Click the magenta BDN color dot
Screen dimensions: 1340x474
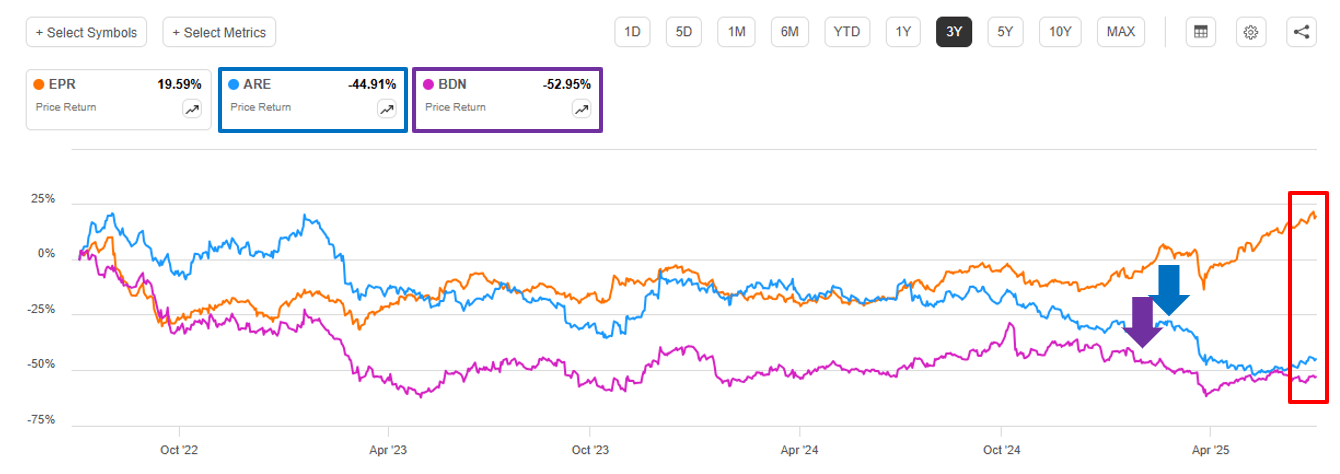429,85
